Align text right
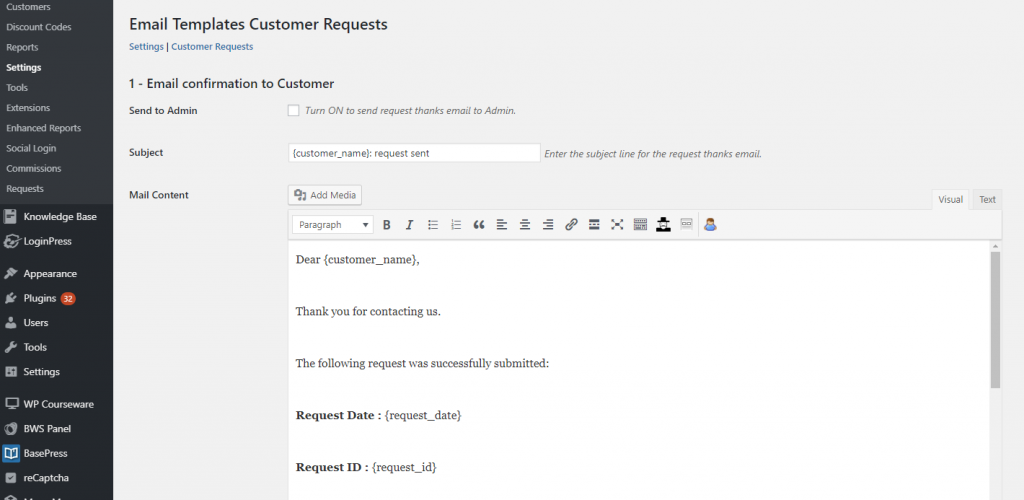The image size is (1024, 500). pyautogui.click(x=548, y=225)
